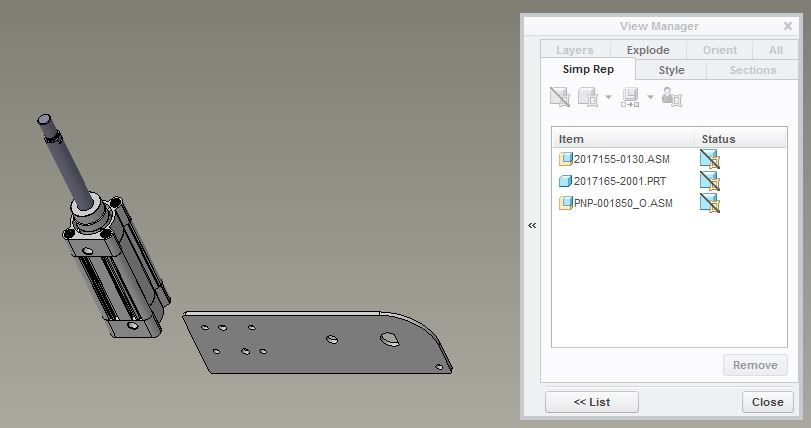Open the Explode tab
Viewport: 811px width, 428px height.
click(648, 50)
